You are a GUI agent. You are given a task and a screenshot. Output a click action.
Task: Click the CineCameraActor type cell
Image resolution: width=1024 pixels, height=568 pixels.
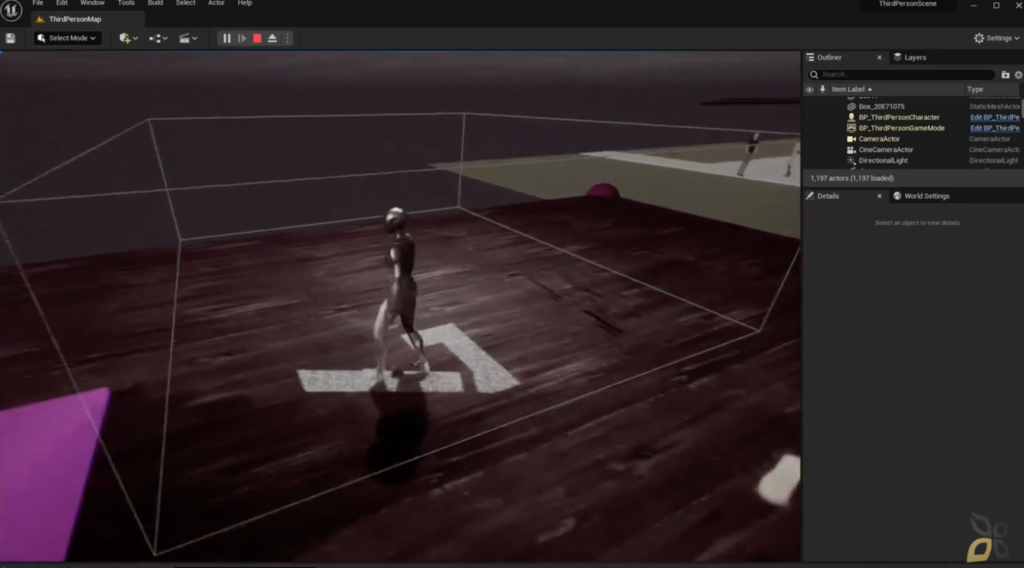(995, 150)
